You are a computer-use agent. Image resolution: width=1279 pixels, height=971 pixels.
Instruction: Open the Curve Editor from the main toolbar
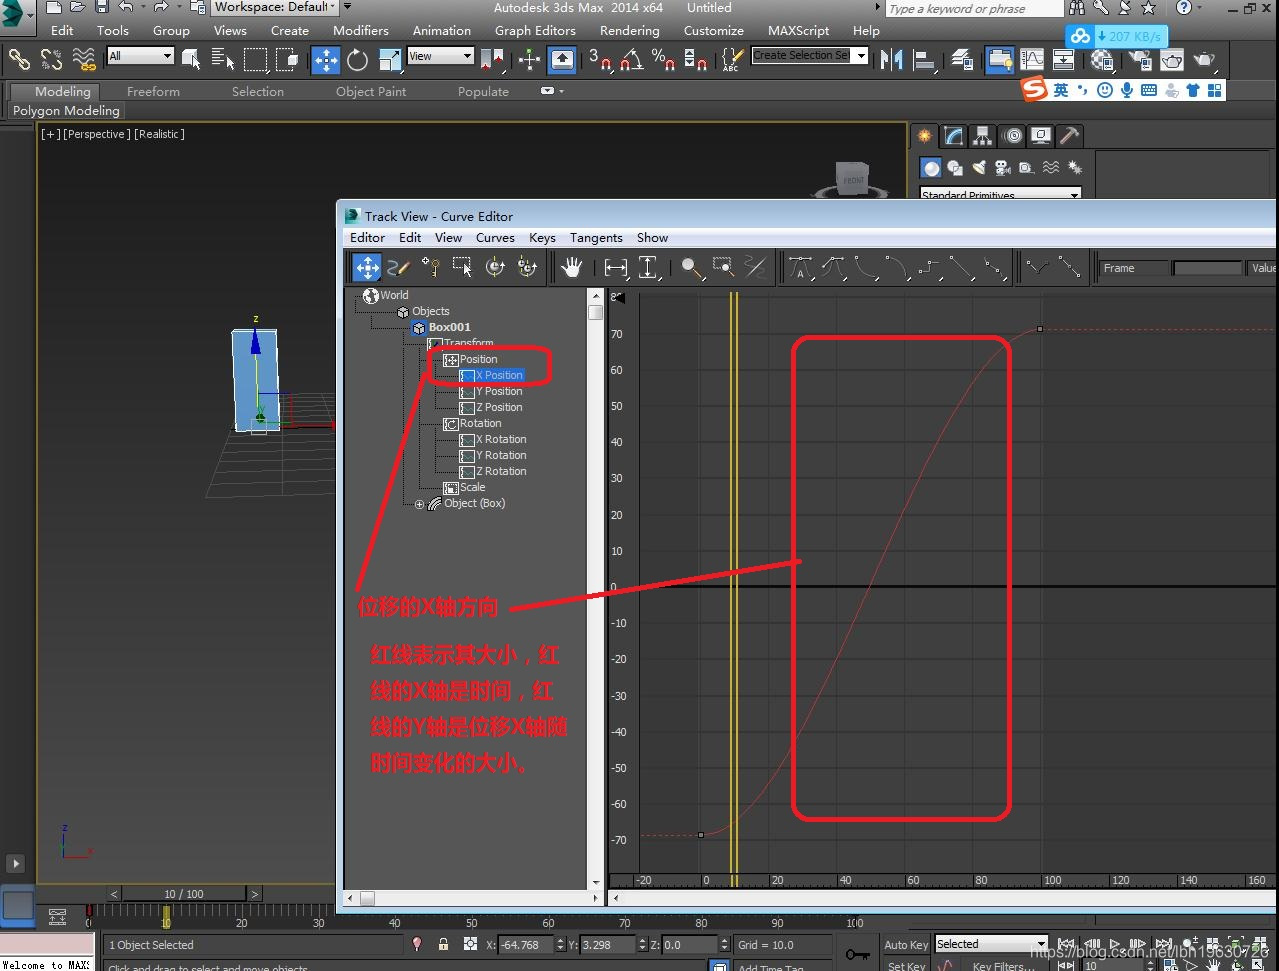pos(1032,60)
